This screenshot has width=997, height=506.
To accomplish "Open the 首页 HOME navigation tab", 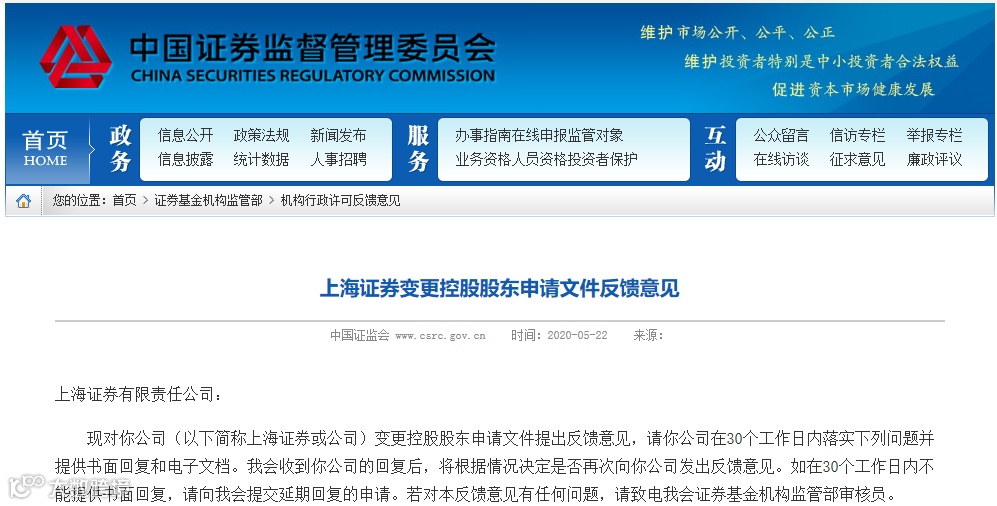I will click(45, 148).
